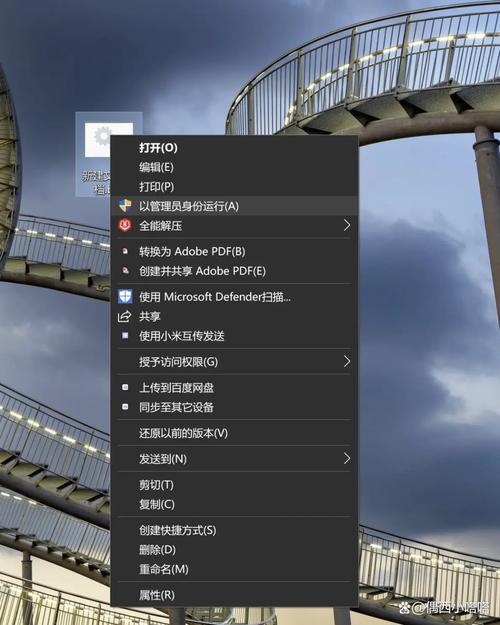Screen dimensions: 500x625
Task: Choose 编辑(E) from the context menu
Action: 234,167
